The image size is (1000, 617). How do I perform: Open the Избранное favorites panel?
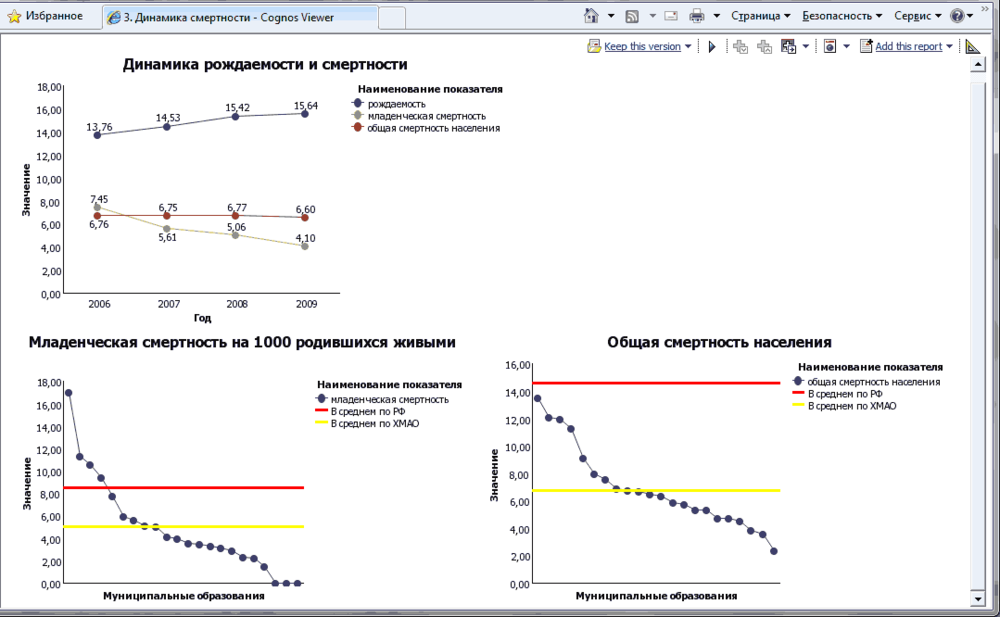[45, 16]
